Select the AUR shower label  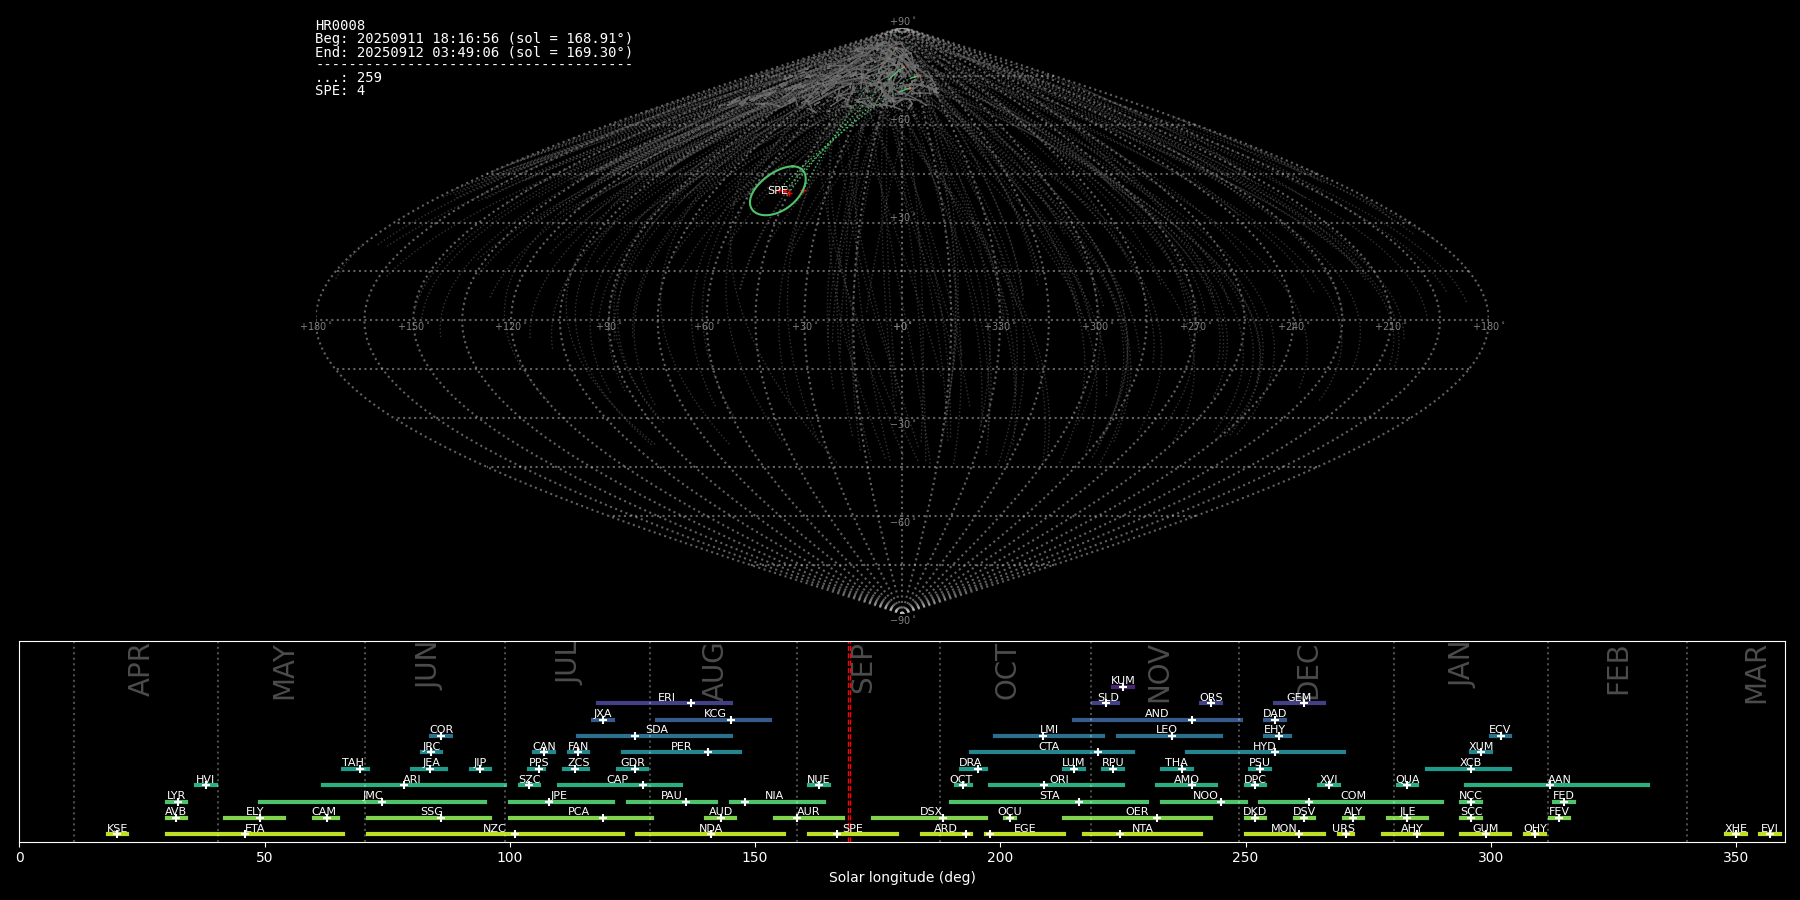[808, 812]
